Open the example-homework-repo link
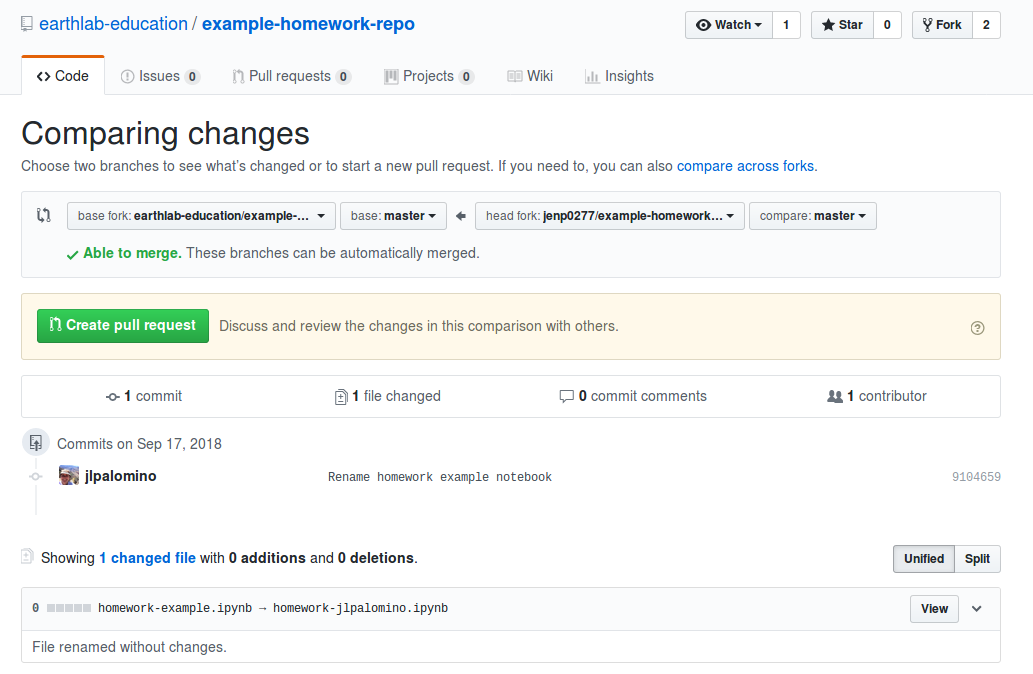 tap(308, 24)
